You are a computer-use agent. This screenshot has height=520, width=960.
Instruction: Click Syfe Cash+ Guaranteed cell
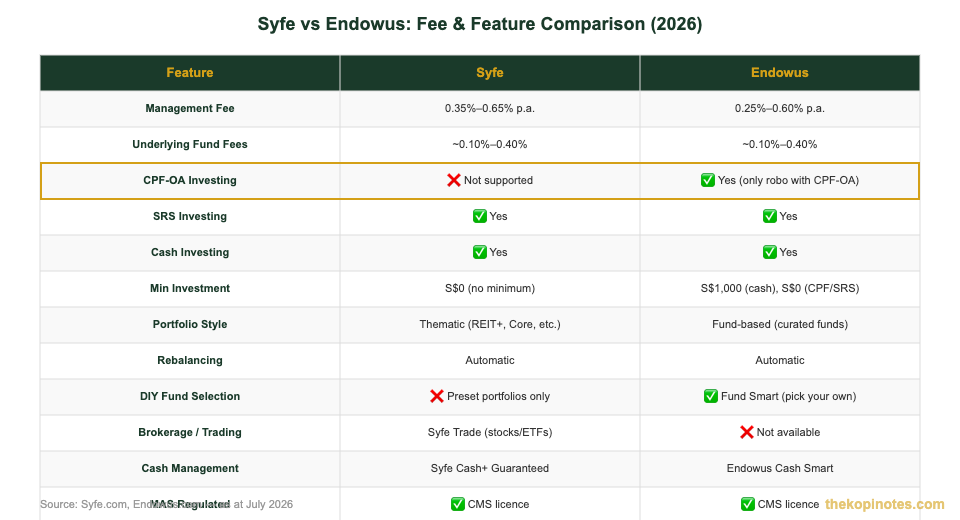point(490,469)
